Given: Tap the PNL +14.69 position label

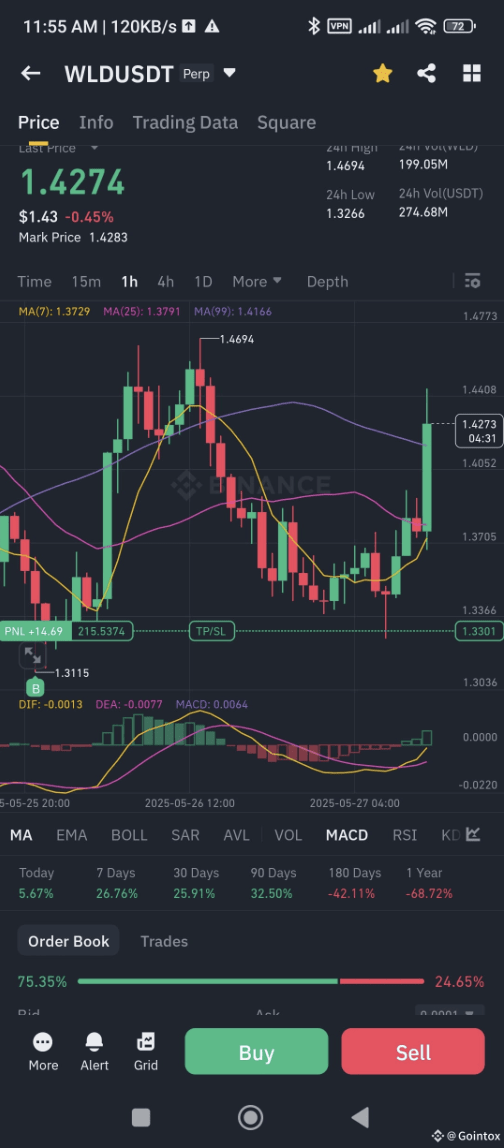Looking at the screenshot, I should pyautogui.click(x=36, y=631).
